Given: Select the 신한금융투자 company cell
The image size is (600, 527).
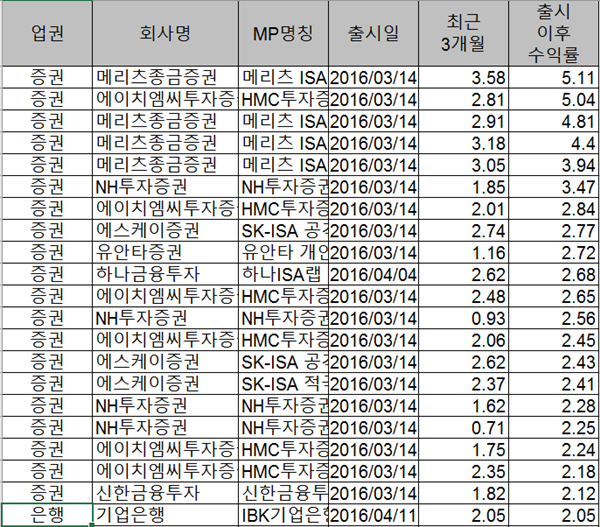Looking at the screenshot, I should (165, 493).
